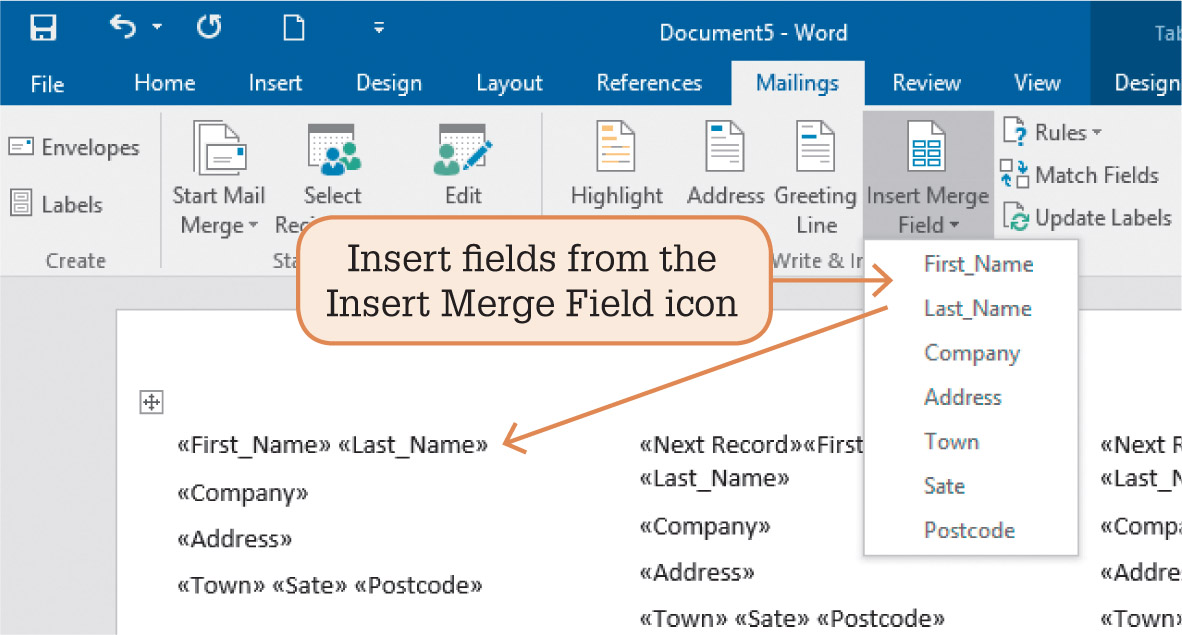Viewport: 1182px width, 635px height.
Task: Click «Last_Name» field in second label
Action: tap(714, 478)
